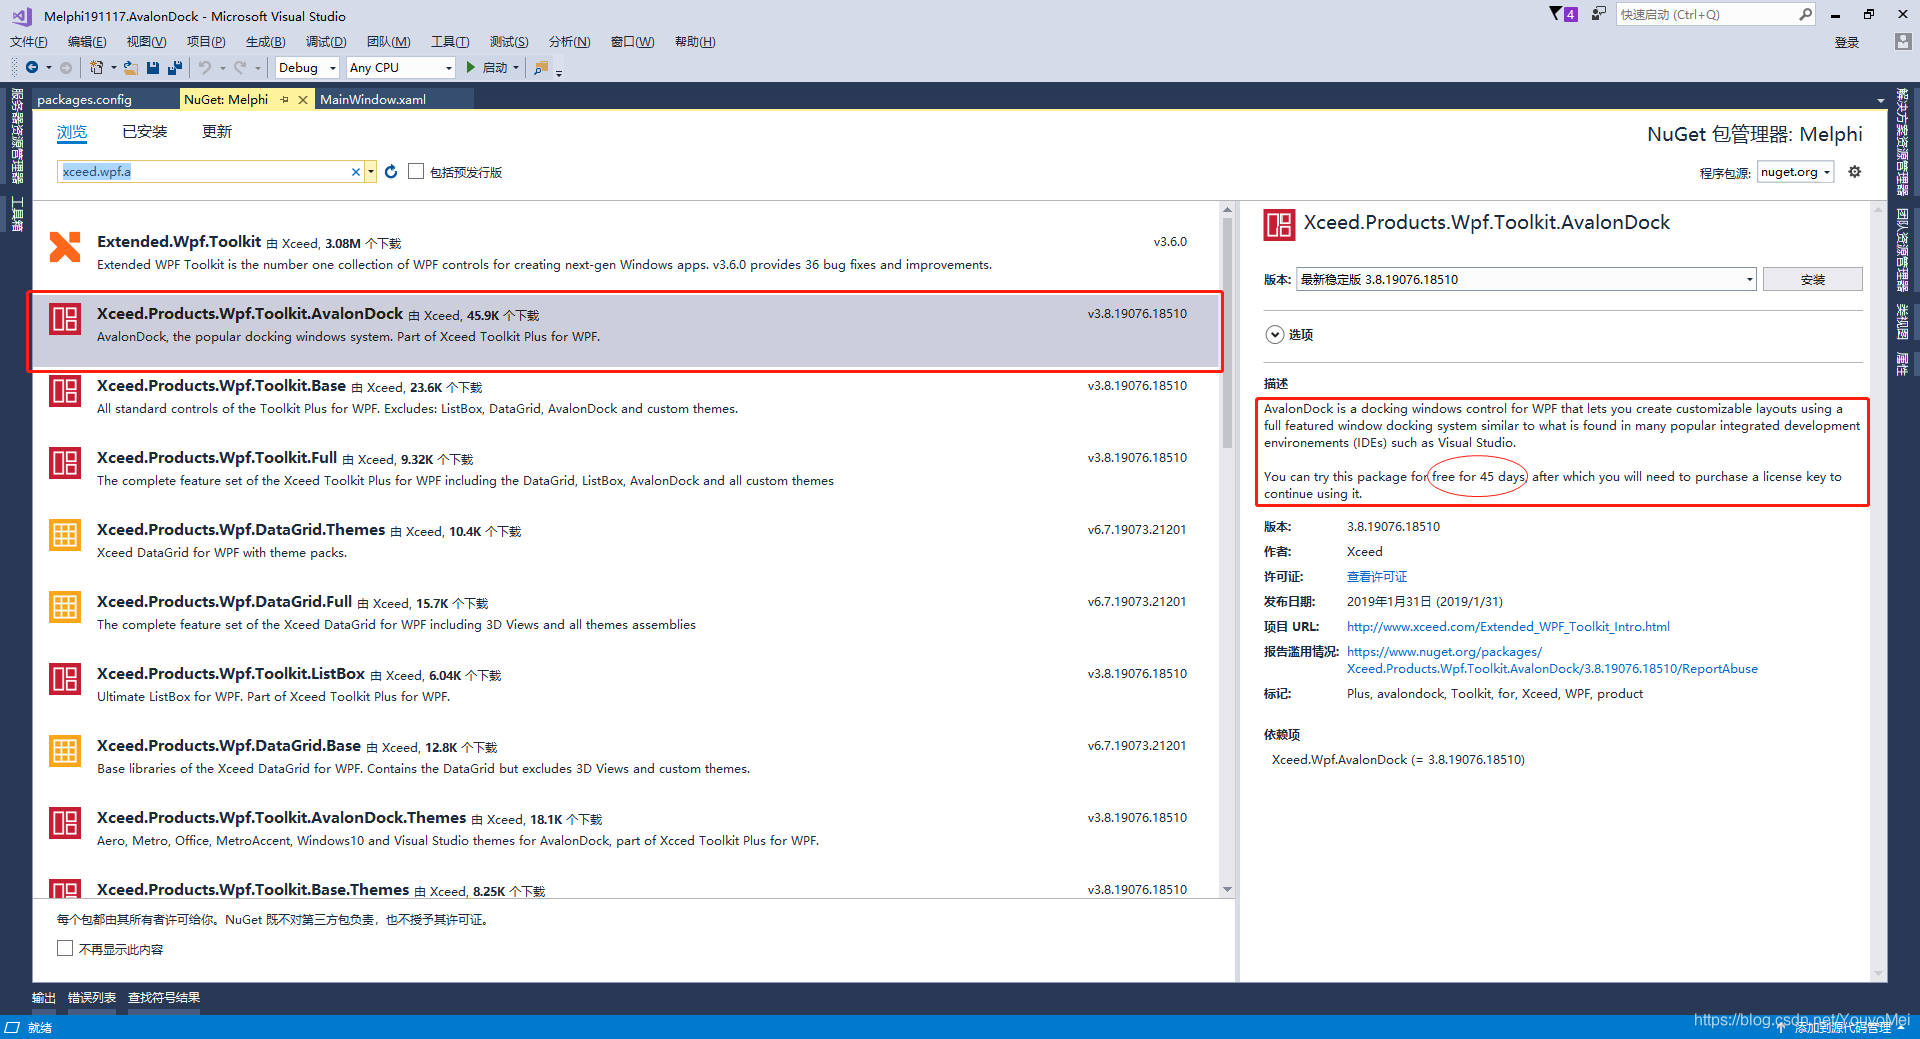Click the Start (启动) debug button
1920x1039 pixels.
pos(488,67)
